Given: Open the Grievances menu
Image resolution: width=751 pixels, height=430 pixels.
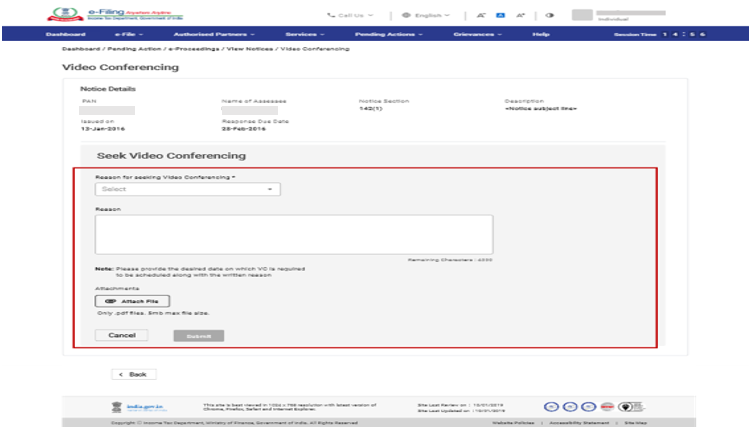Looking at the screenshot, I should (482, 34).
